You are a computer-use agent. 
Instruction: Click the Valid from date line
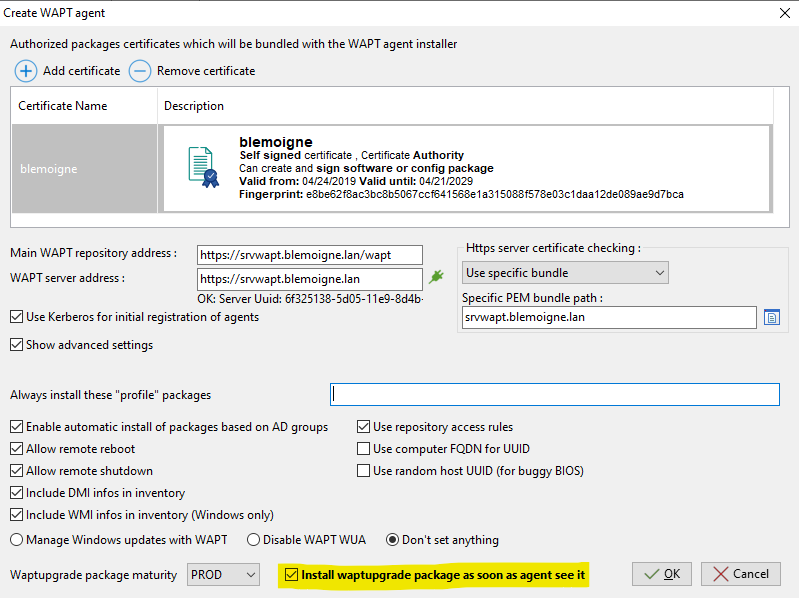pyautogui.click(x=356, y=181)
